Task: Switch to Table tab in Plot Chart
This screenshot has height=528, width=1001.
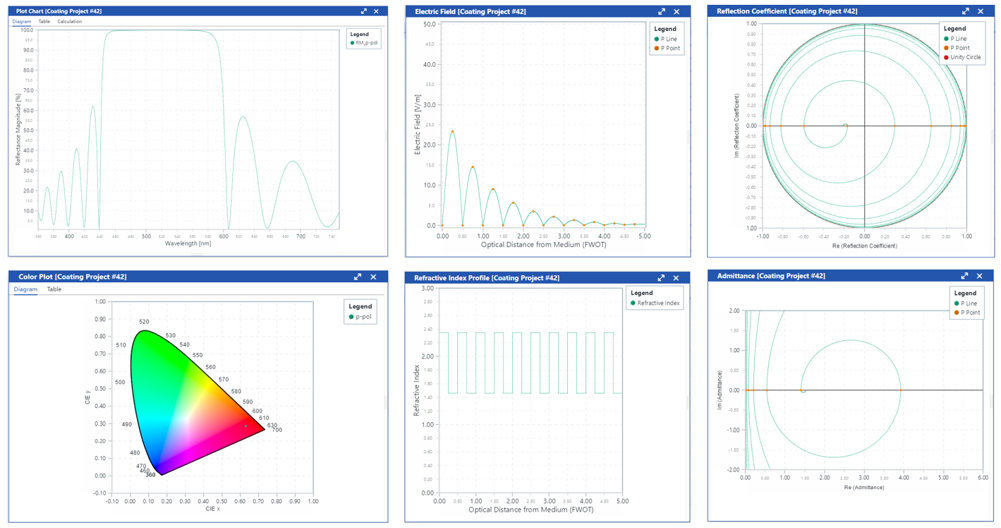Action: click(44, 21)
